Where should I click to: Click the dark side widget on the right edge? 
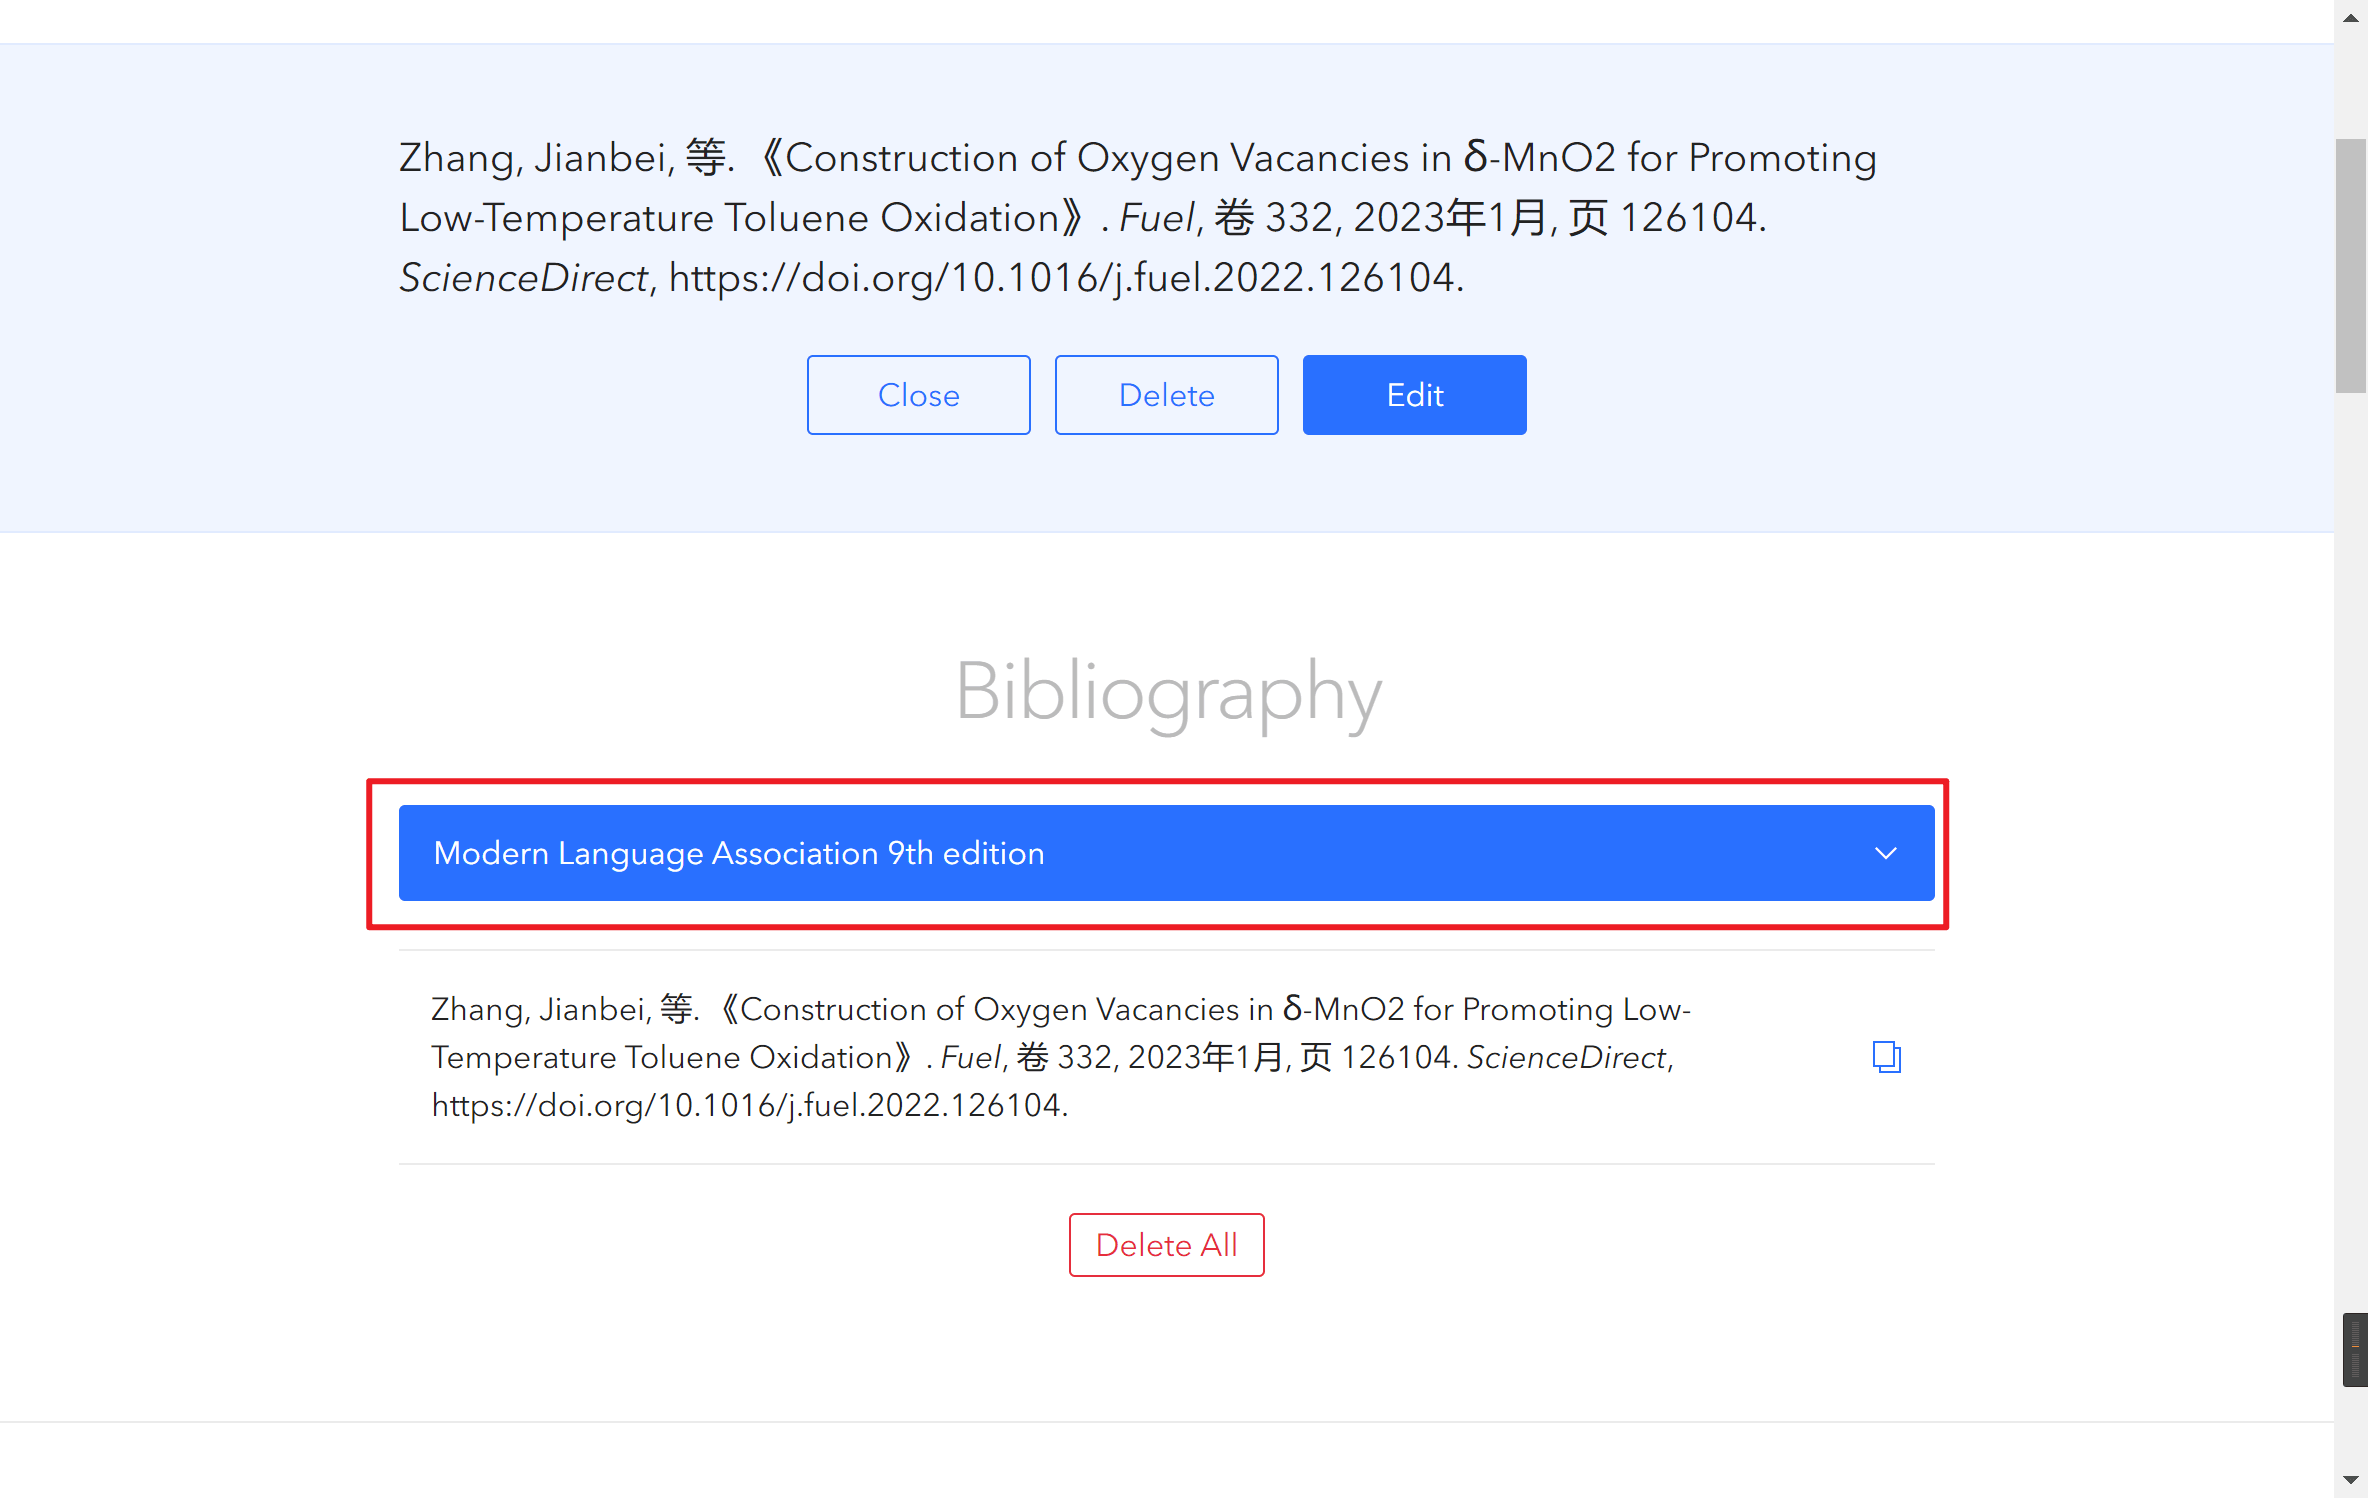click(2355, 1349)
